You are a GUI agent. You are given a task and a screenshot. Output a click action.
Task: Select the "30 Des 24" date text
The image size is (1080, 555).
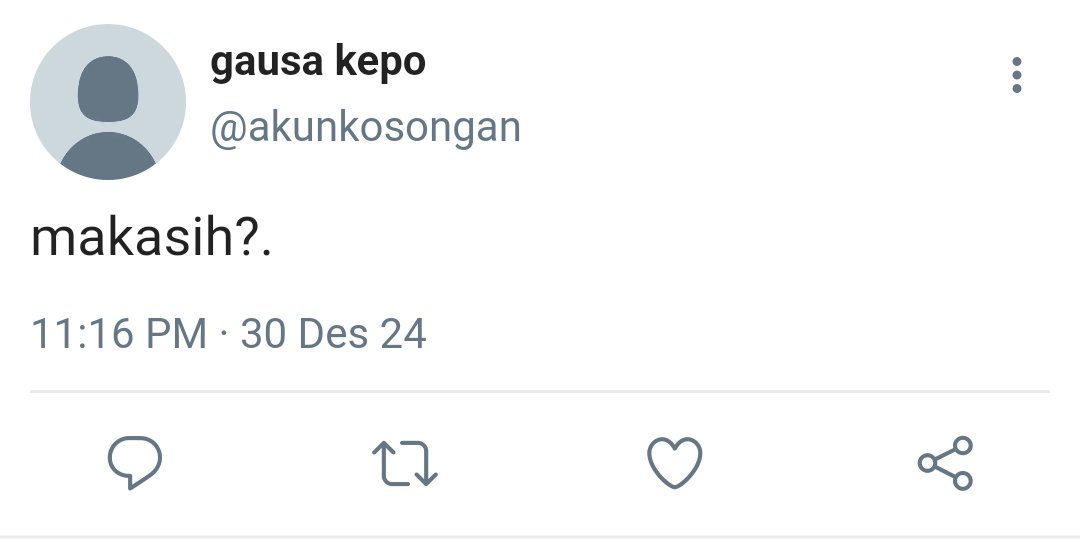(333, 334)
